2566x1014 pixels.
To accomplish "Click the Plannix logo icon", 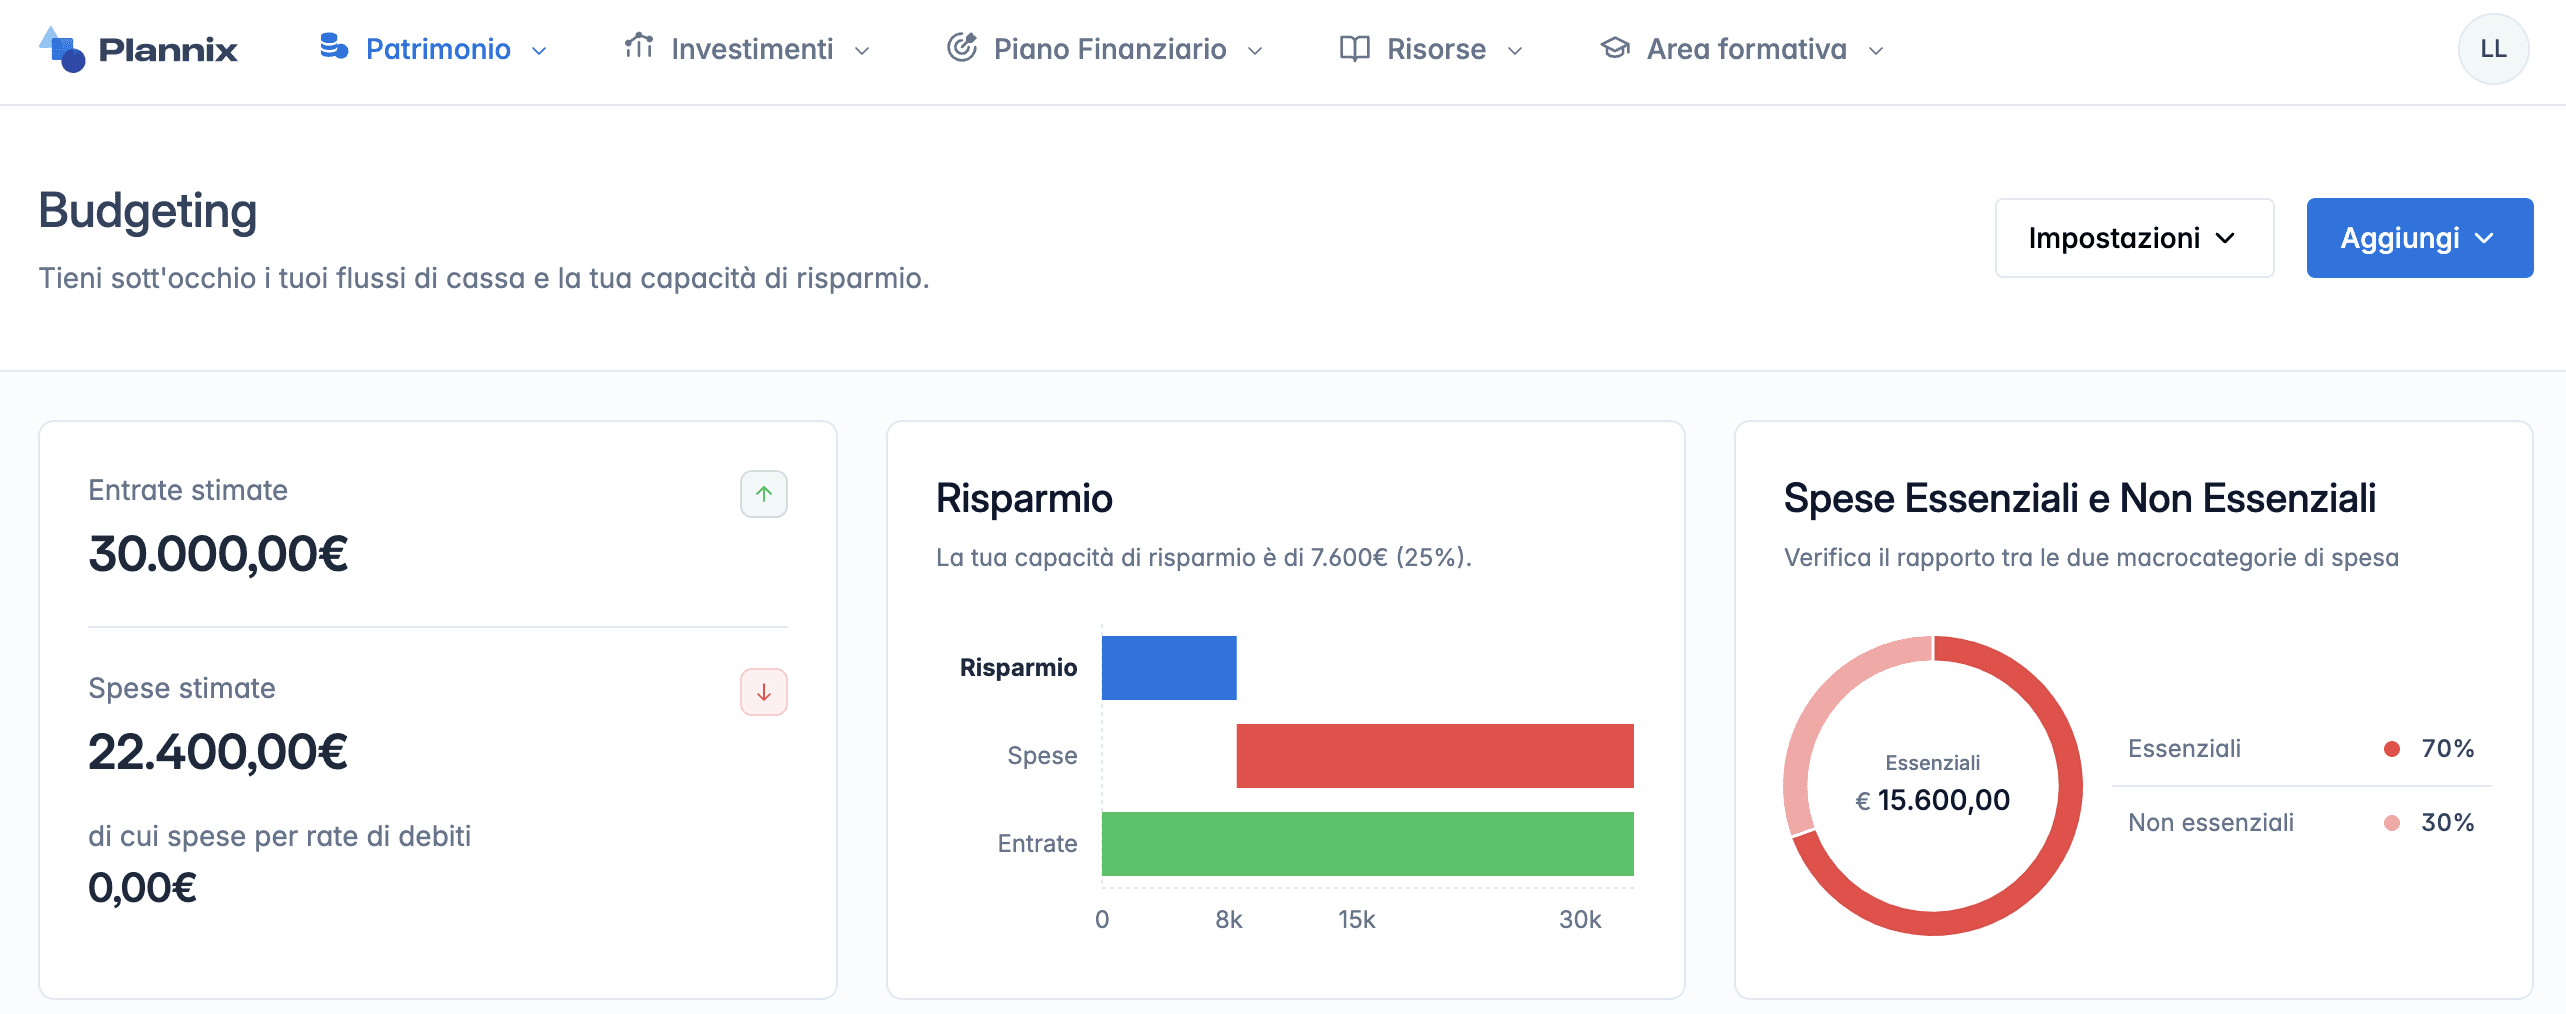I will coord(62,49).
